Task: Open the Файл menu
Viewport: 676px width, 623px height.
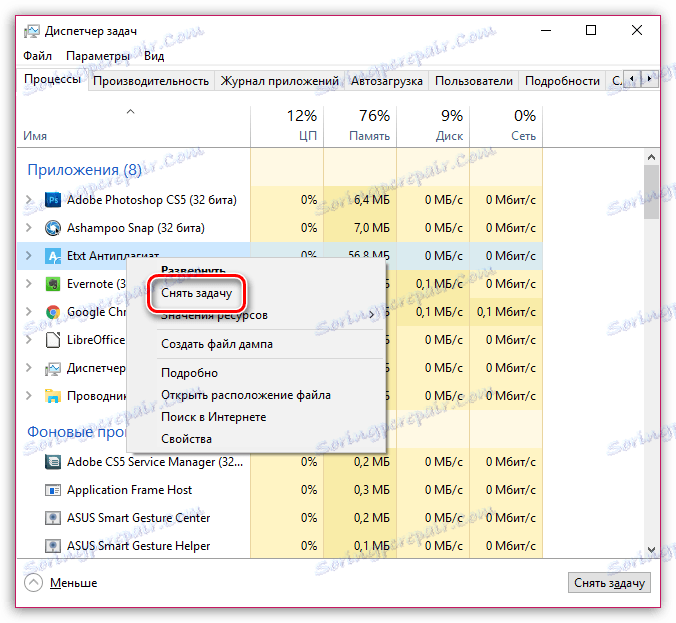Action: (x=38, y=56)
